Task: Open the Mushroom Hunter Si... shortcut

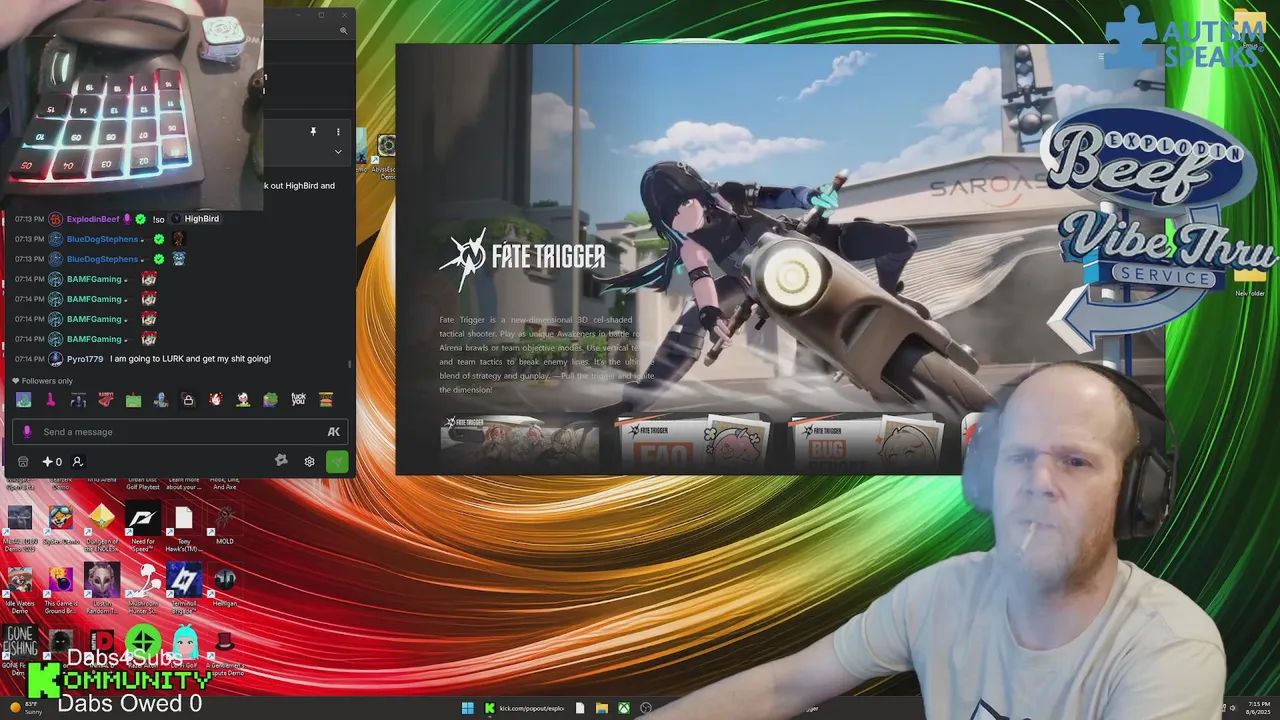Action: click(143, 590)
